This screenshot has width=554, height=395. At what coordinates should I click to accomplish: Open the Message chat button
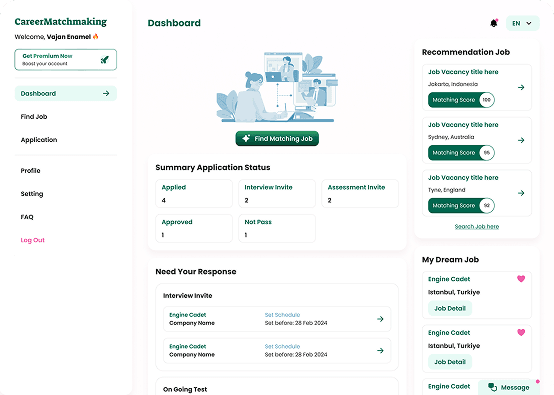509,388
